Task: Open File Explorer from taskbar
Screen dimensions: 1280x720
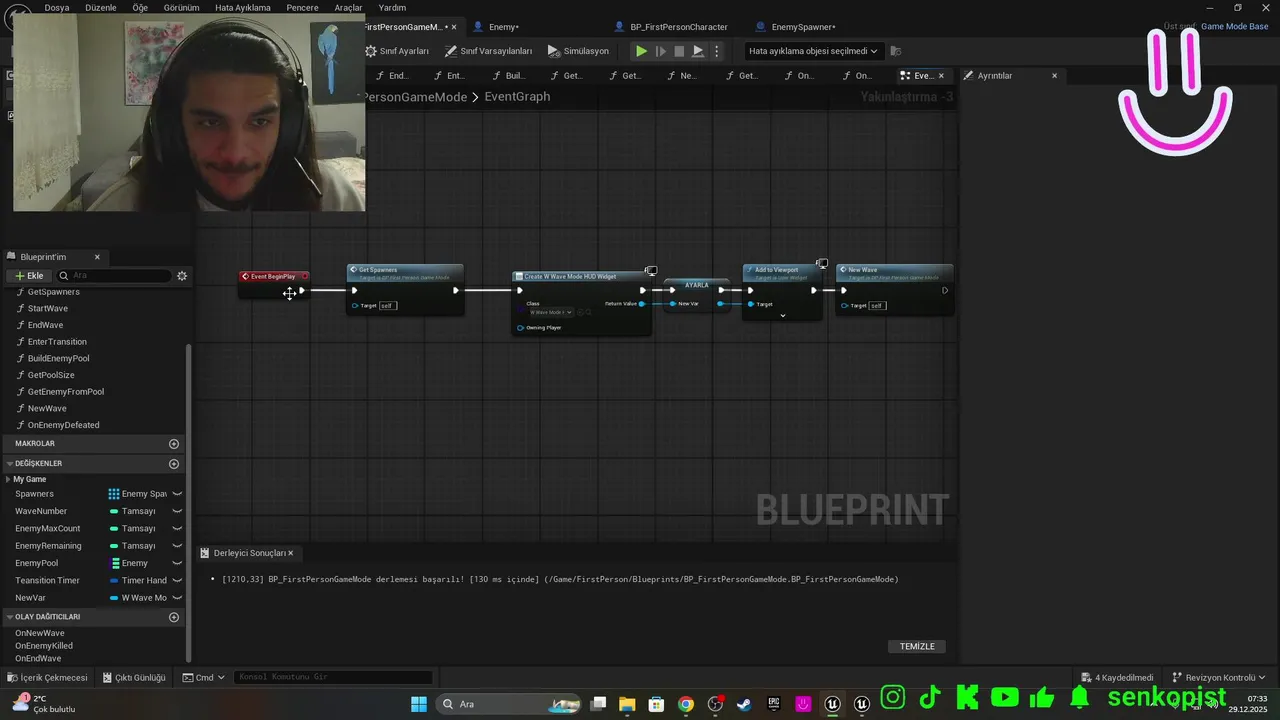Action: coord(627,704)
